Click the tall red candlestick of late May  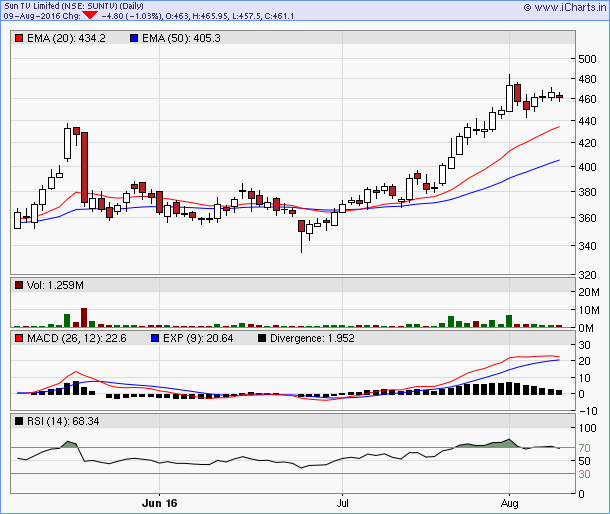[x=84, y=167]
